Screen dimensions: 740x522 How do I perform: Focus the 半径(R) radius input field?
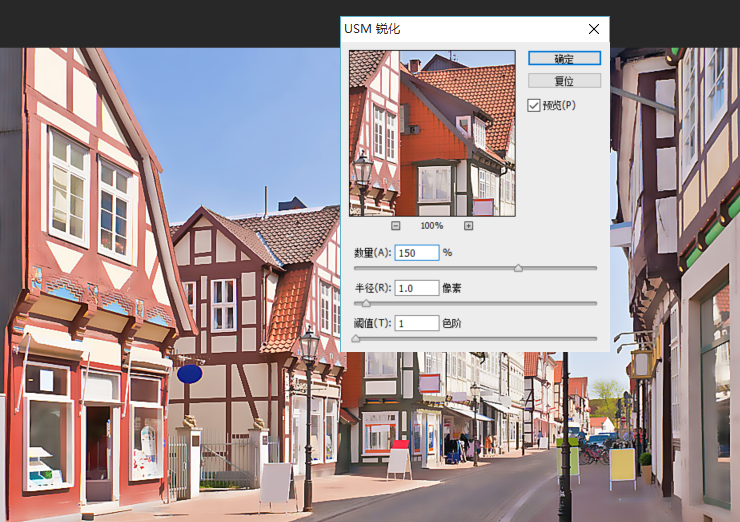(416, 288)
